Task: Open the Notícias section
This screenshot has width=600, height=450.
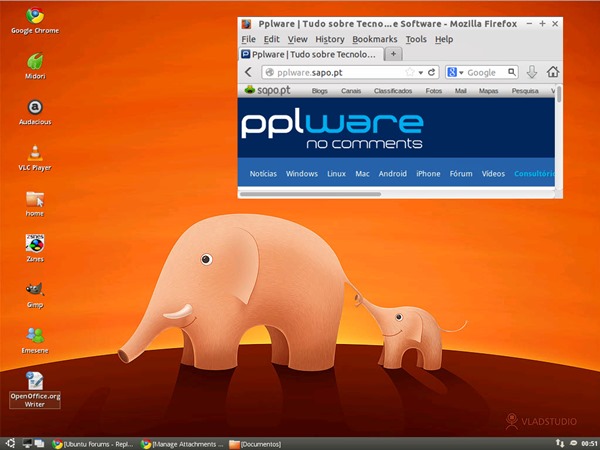Action: click(263, 174)
